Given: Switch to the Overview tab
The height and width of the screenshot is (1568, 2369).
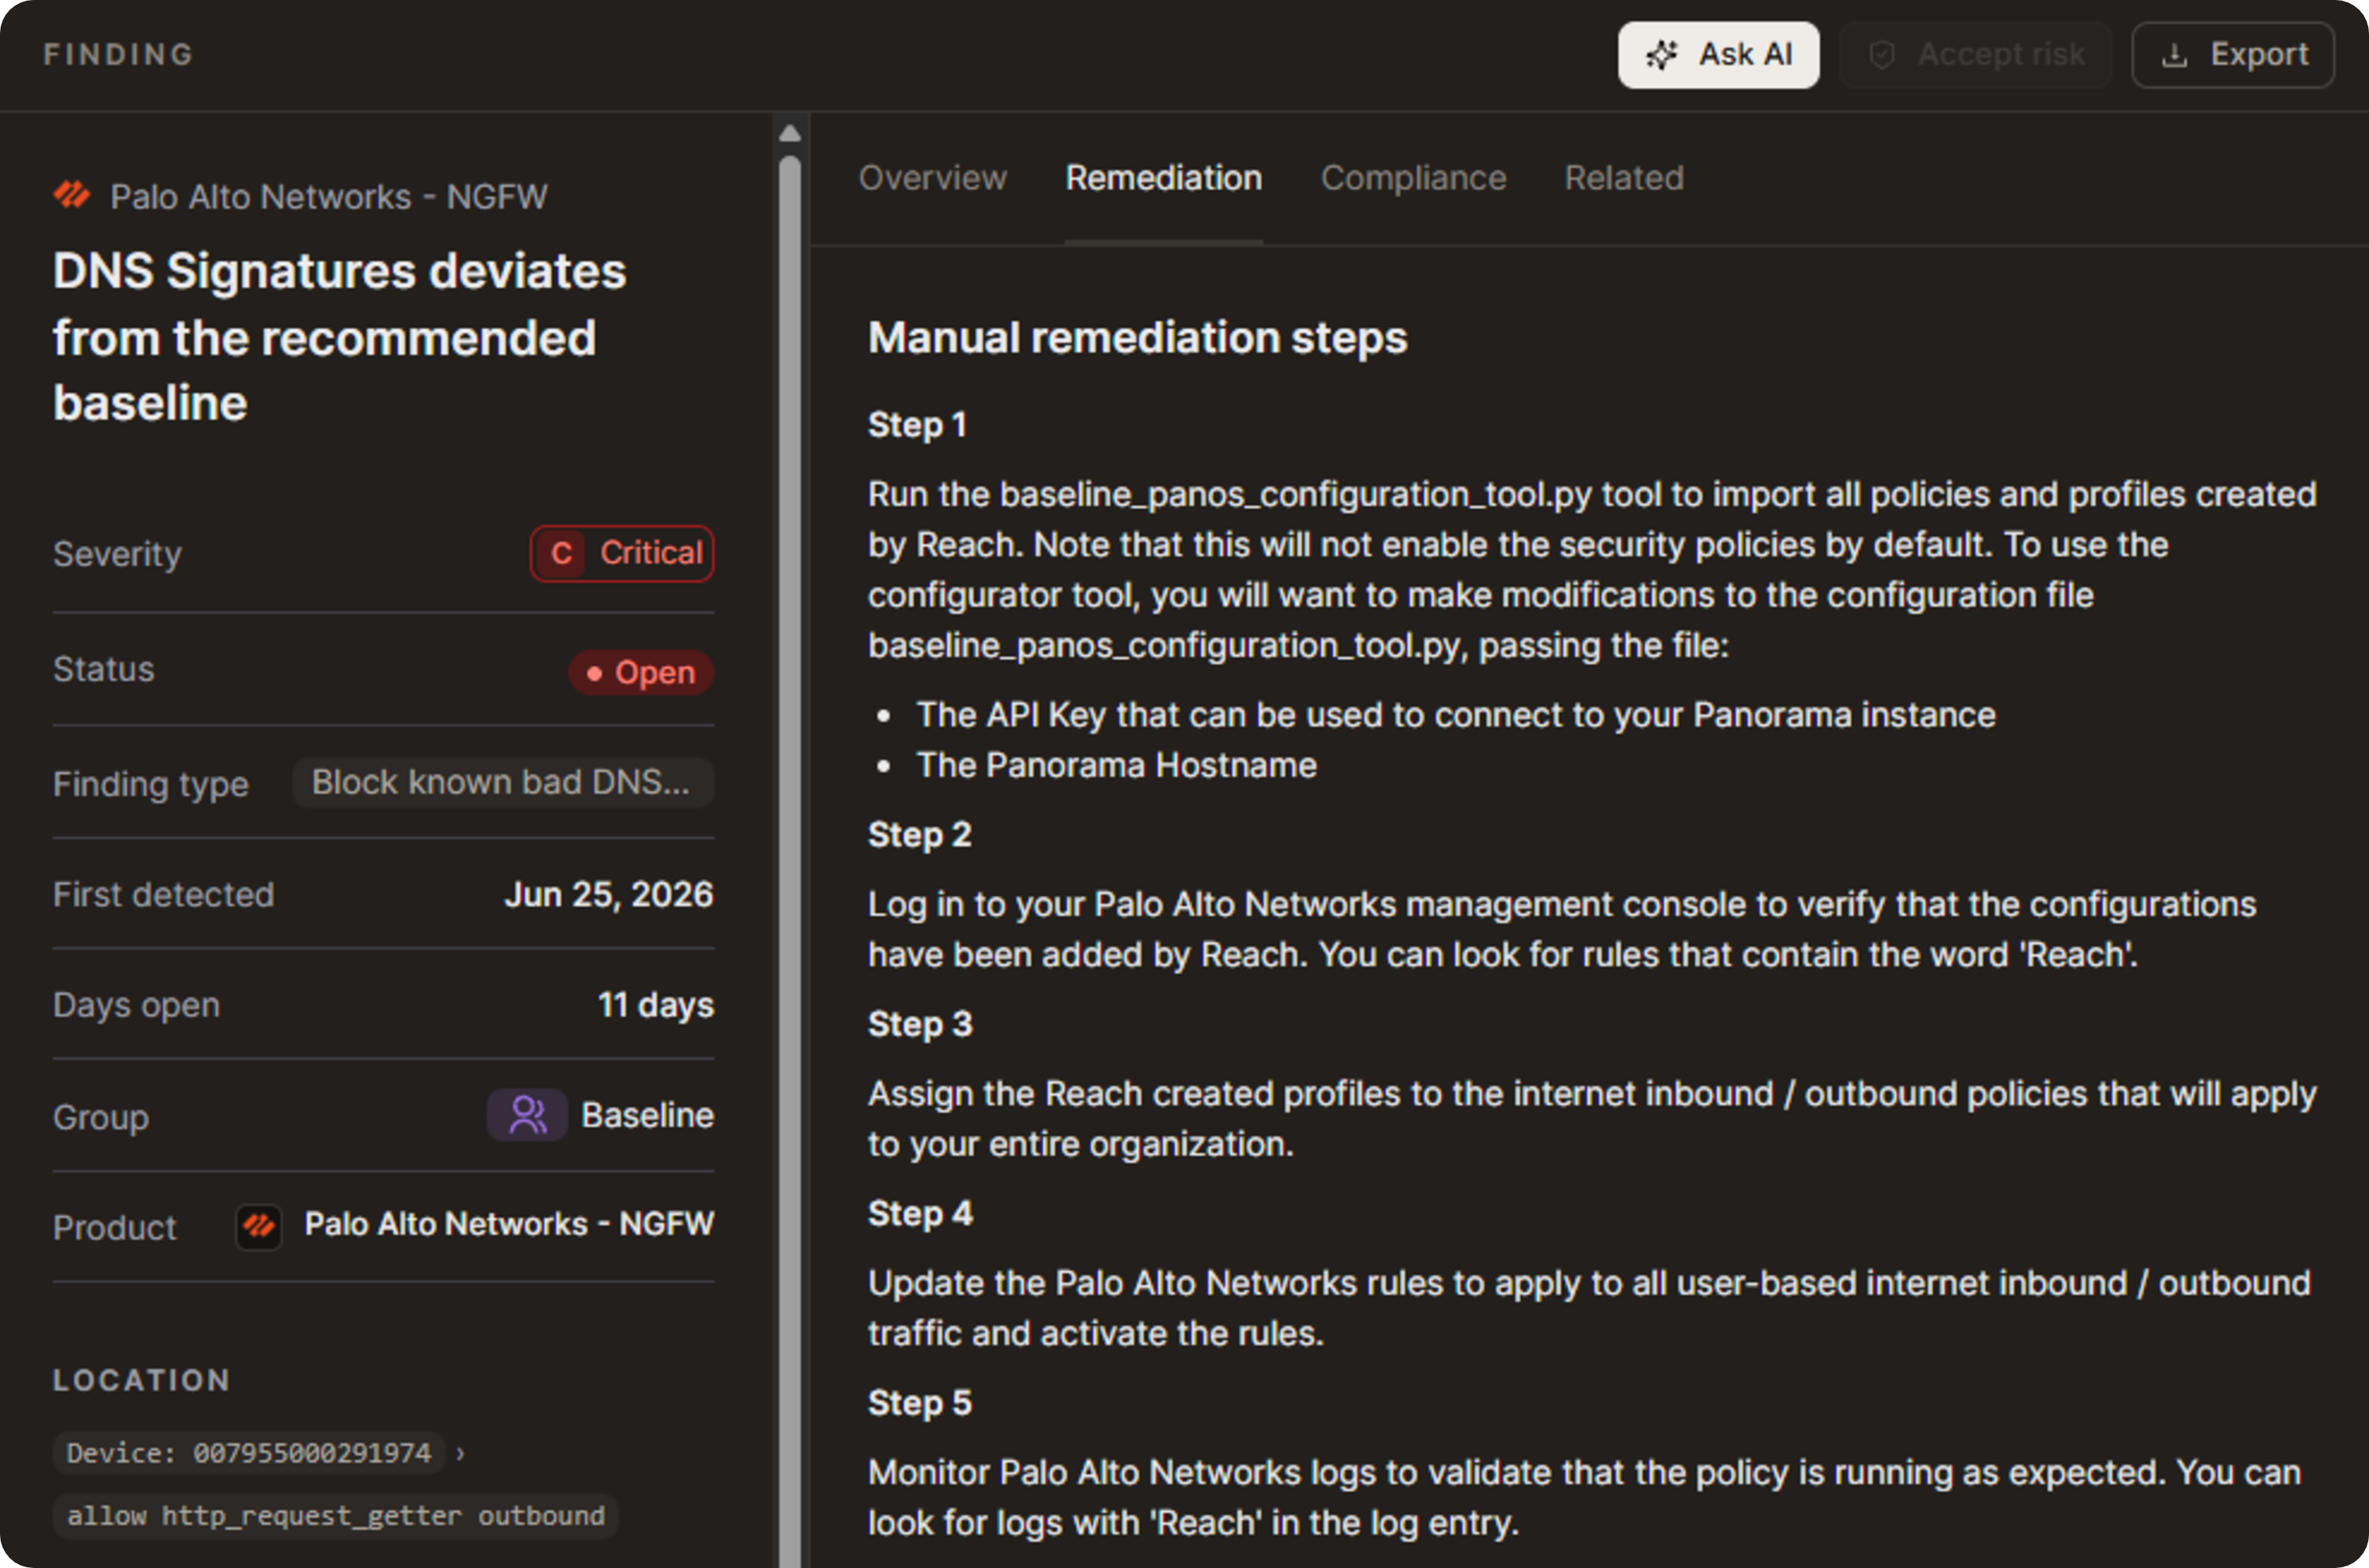Looking at the screenshot, I should click(932, 178).
